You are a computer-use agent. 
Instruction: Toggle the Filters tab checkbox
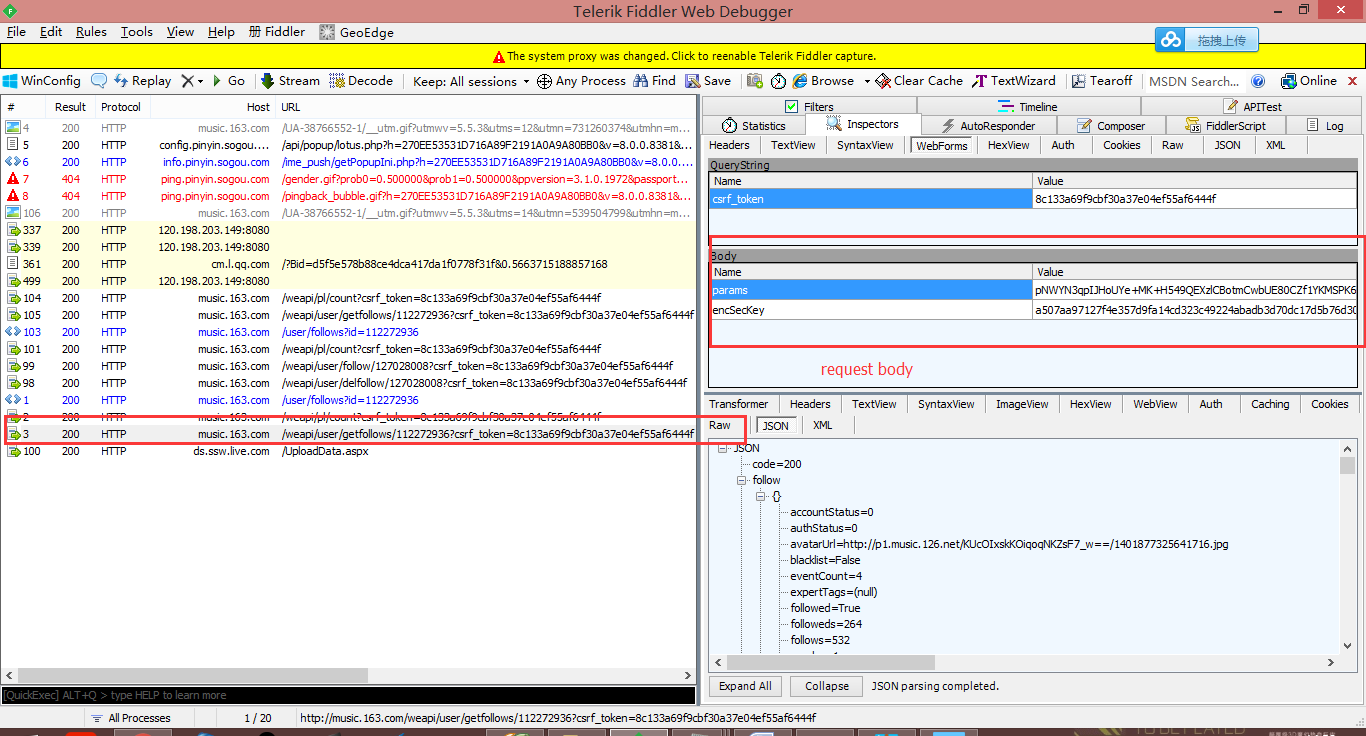tap(791, 106)
